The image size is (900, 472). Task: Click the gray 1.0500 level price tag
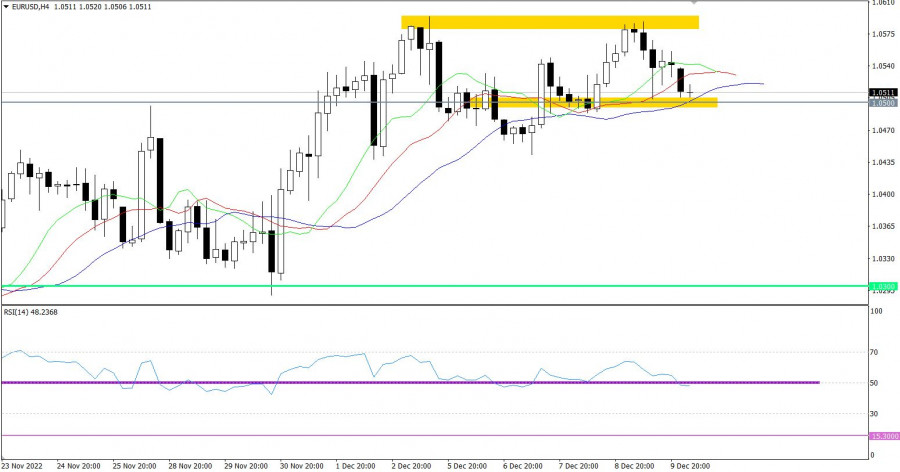882,103
